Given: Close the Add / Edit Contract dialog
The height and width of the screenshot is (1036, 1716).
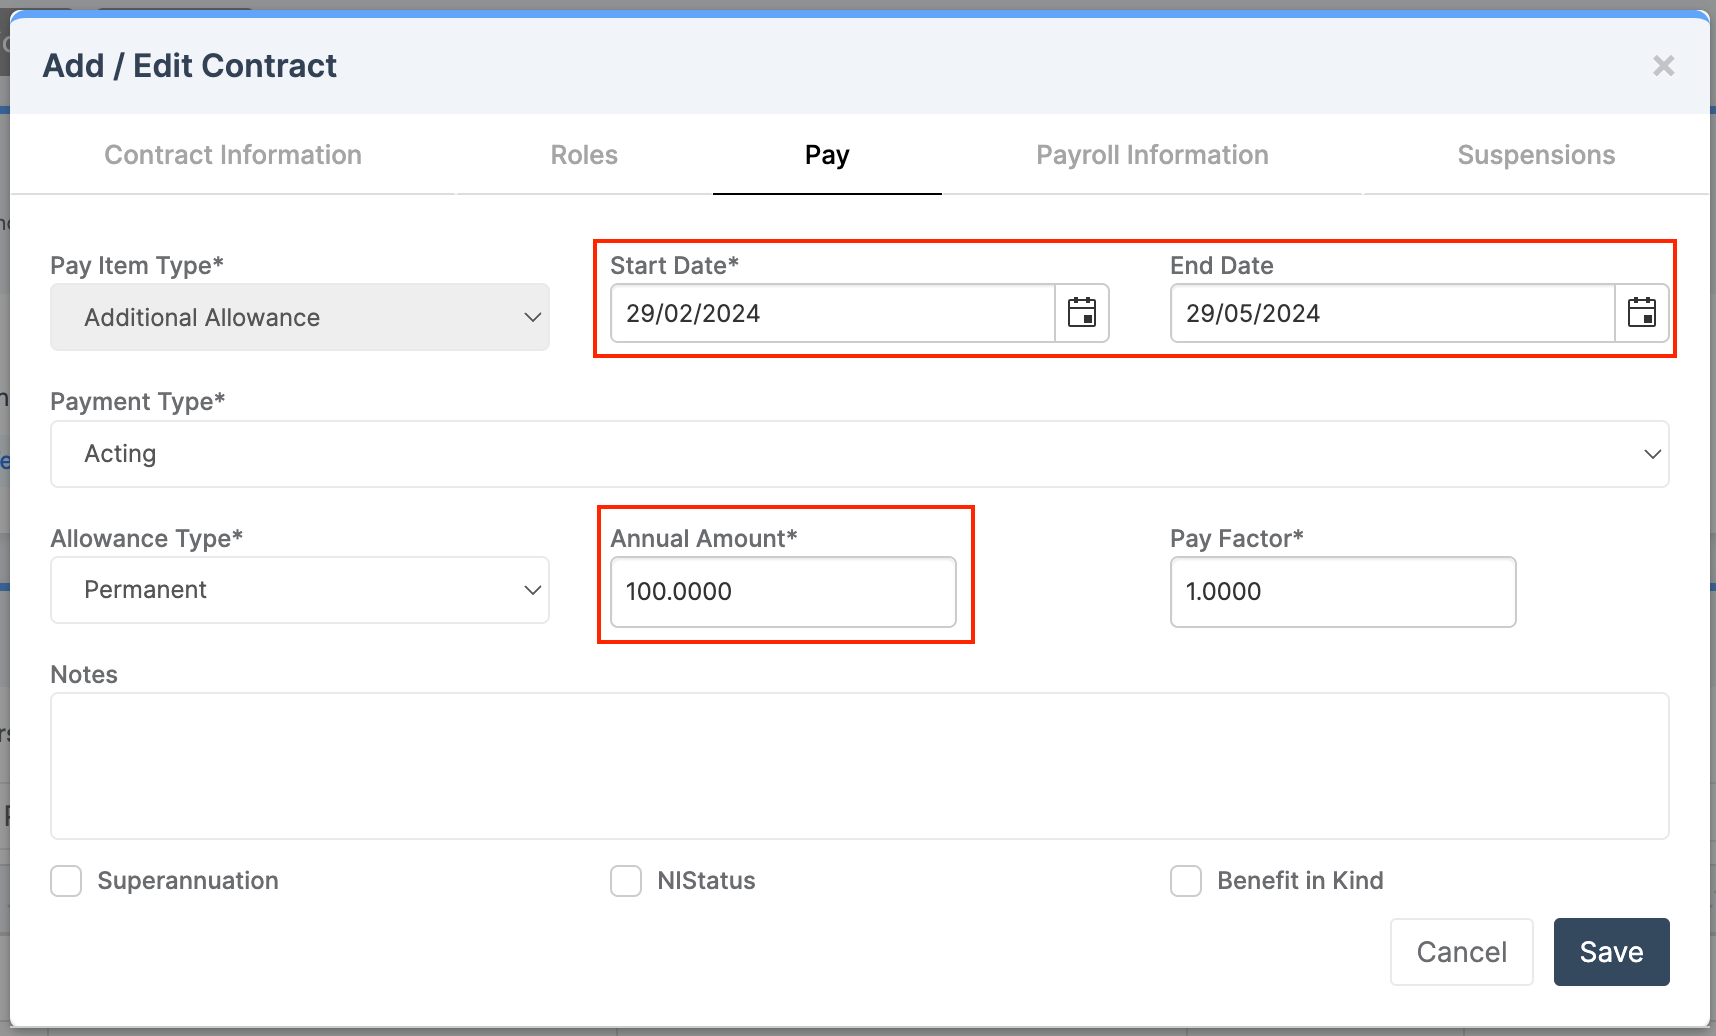Looking at the screenshot, I should click(x=1663, y=66).
